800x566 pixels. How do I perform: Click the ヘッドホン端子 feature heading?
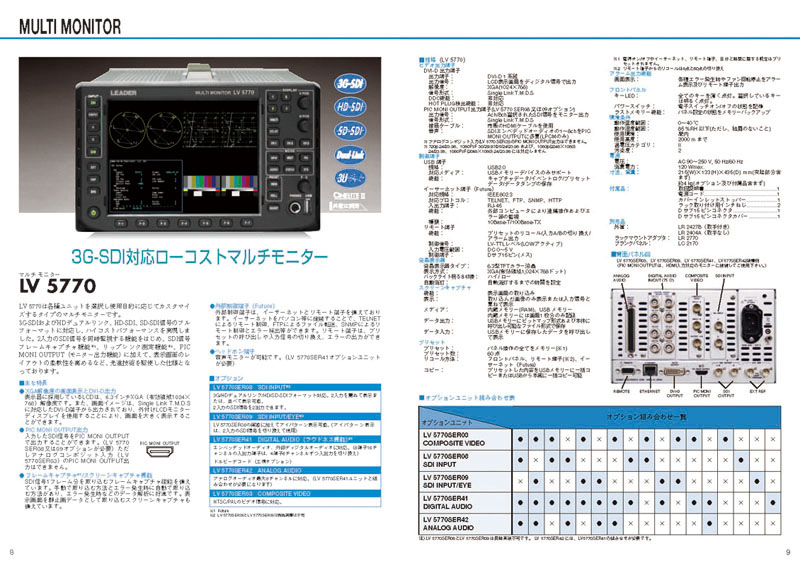tap(232, 352)
